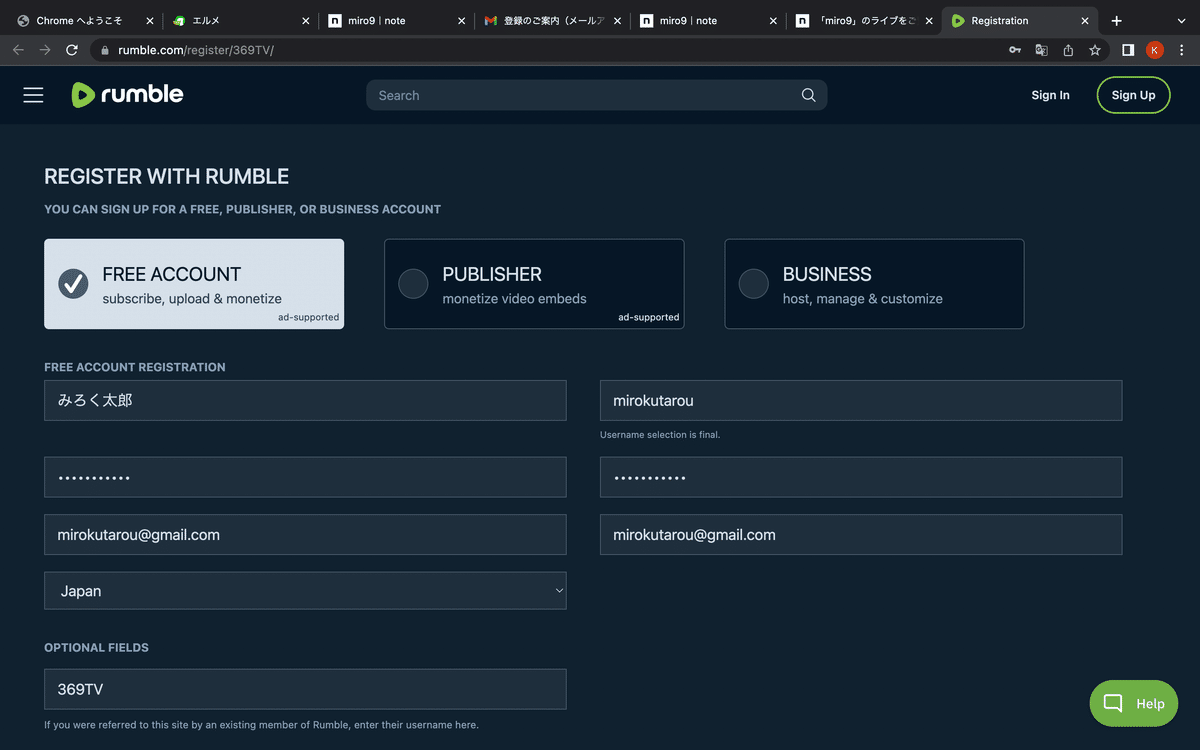Viewport: 1200px width, 750px height.
Task: Switch to the エルメ tab
Action: coord(241,20)
